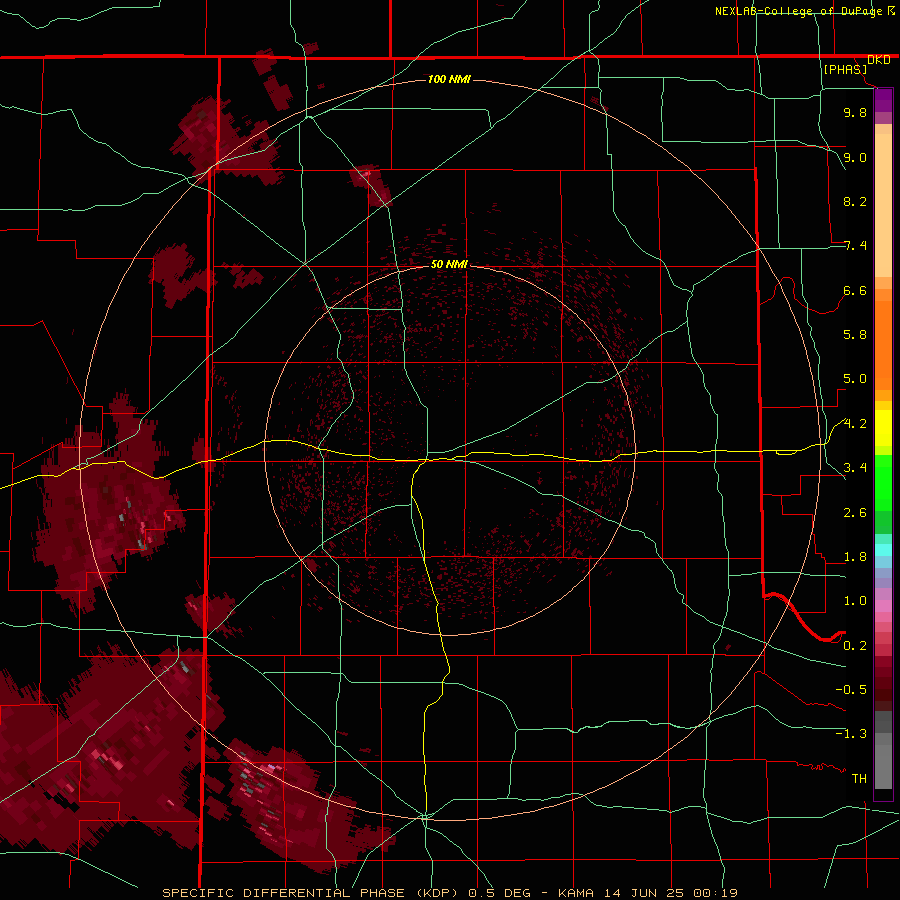Click the 5.0 color scale label
900x900 pixels.
coord(855,379)
